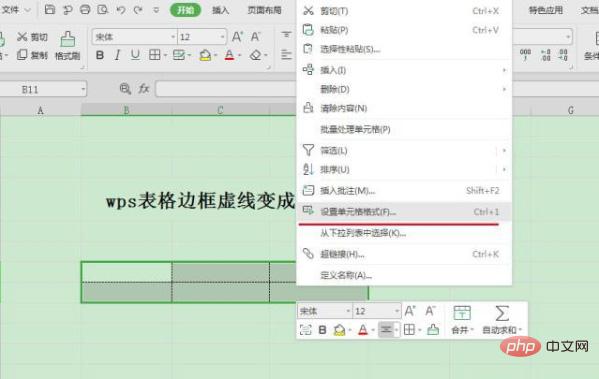The height and width of the screenshot is (379, 599).
Task: Click mini toolbar fill color bucket
Action: (x=339, y=330)
